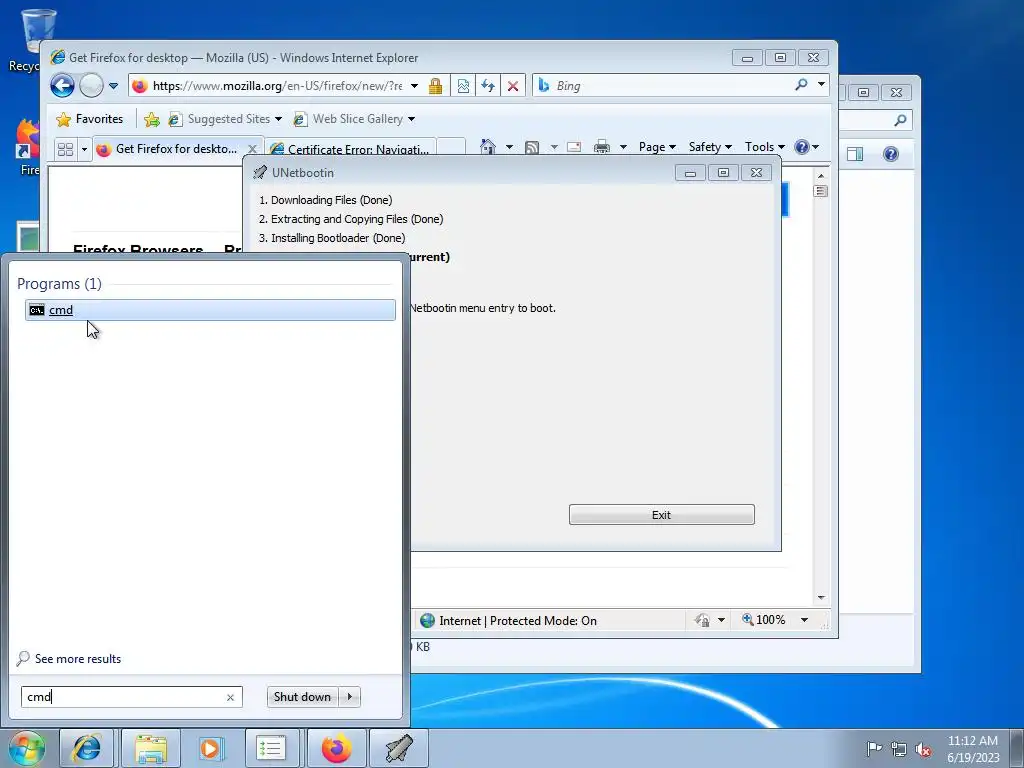Screen dimensions: 1024x768
Task: Open Firefox from the taskbar
Action: 336,748
